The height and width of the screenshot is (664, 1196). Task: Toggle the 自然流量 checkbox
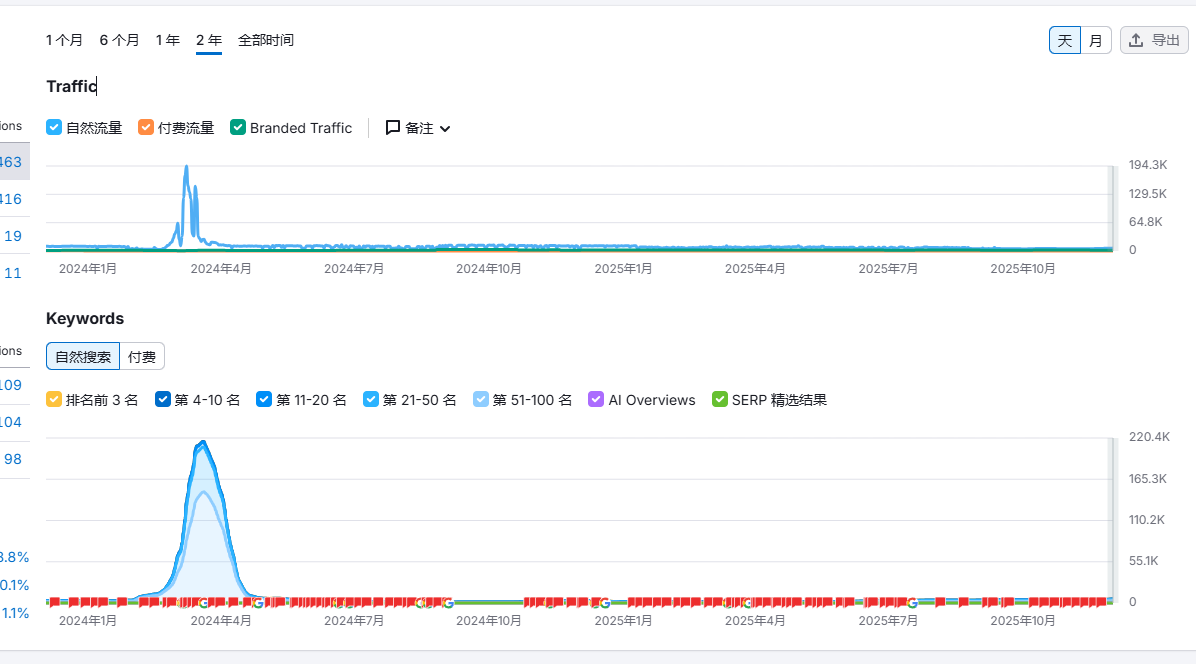coord(55,128)
